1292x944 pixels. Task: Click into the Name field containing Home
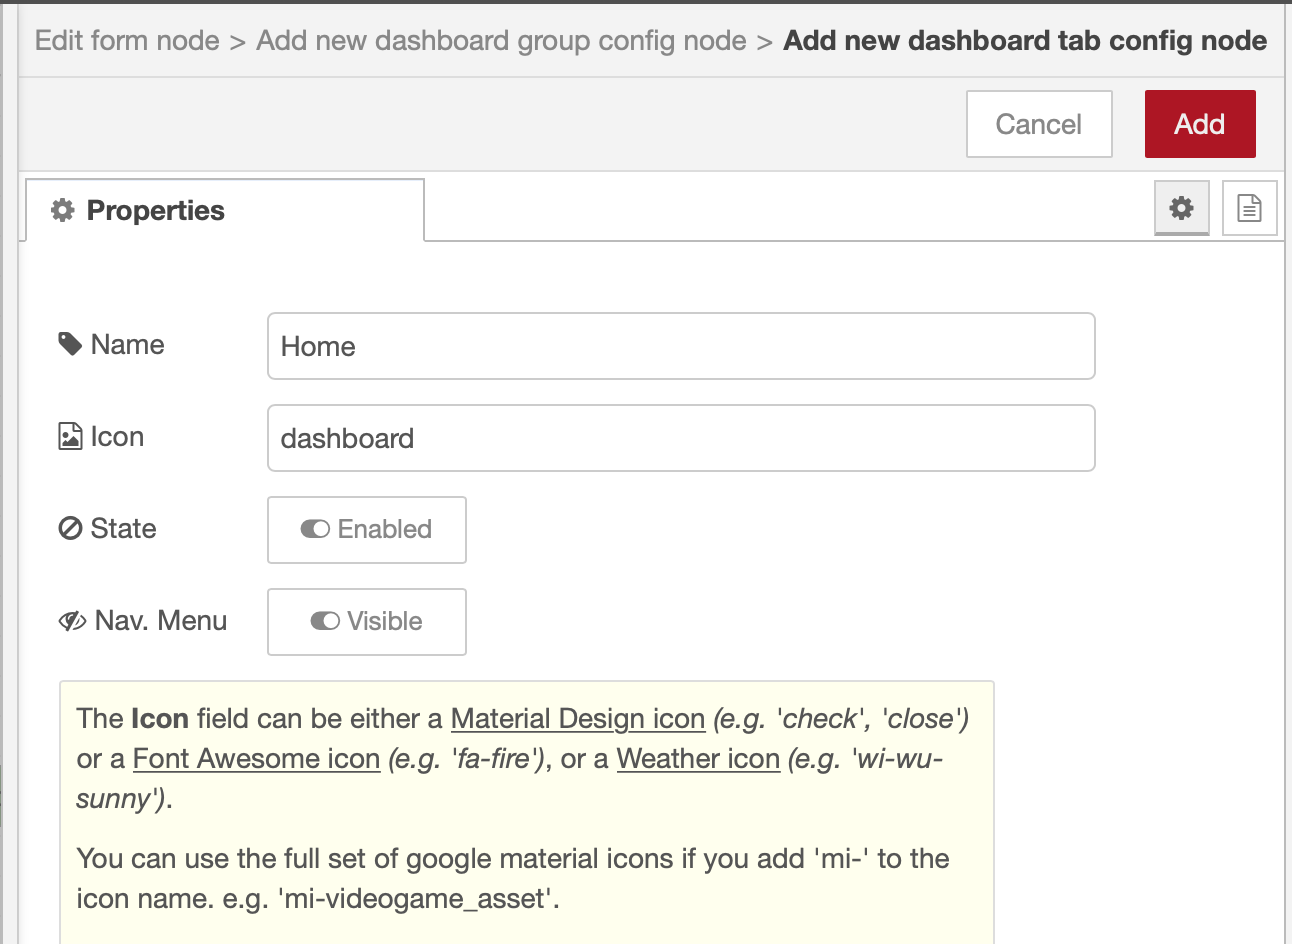pyautogui.click(x=681, y=346)
